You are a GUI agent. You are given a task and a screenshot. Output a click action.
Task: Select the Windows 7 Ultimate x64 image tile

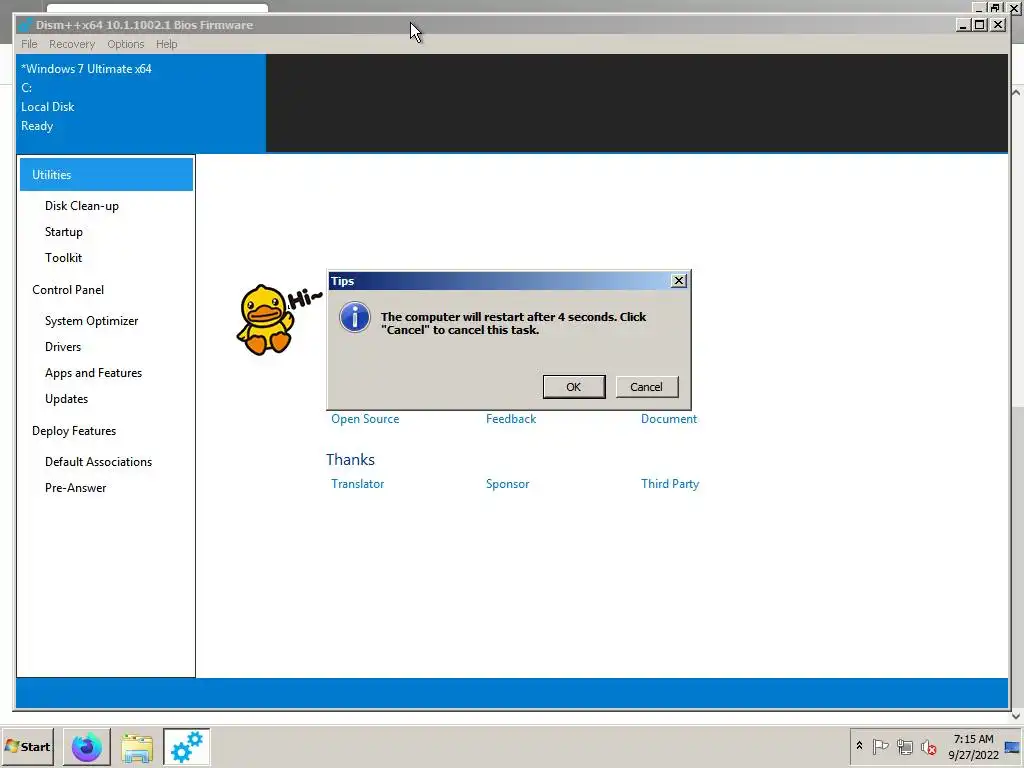[141, 103]
